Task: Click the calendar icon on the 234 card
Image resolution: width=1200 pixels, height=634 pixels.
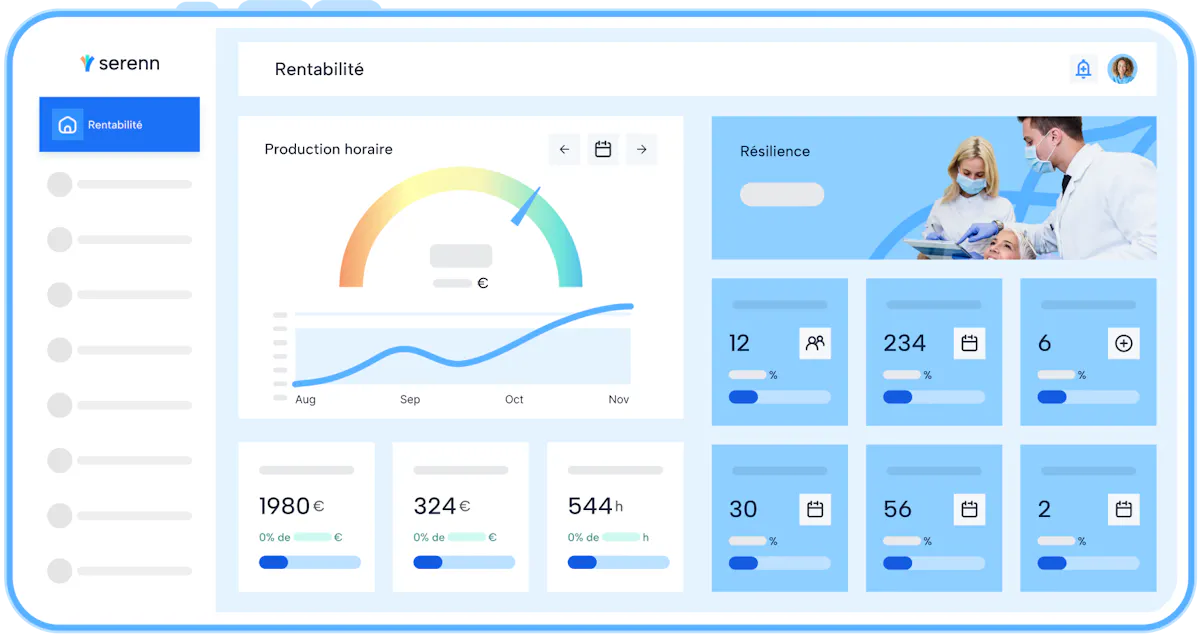Action: click(969, 343)
